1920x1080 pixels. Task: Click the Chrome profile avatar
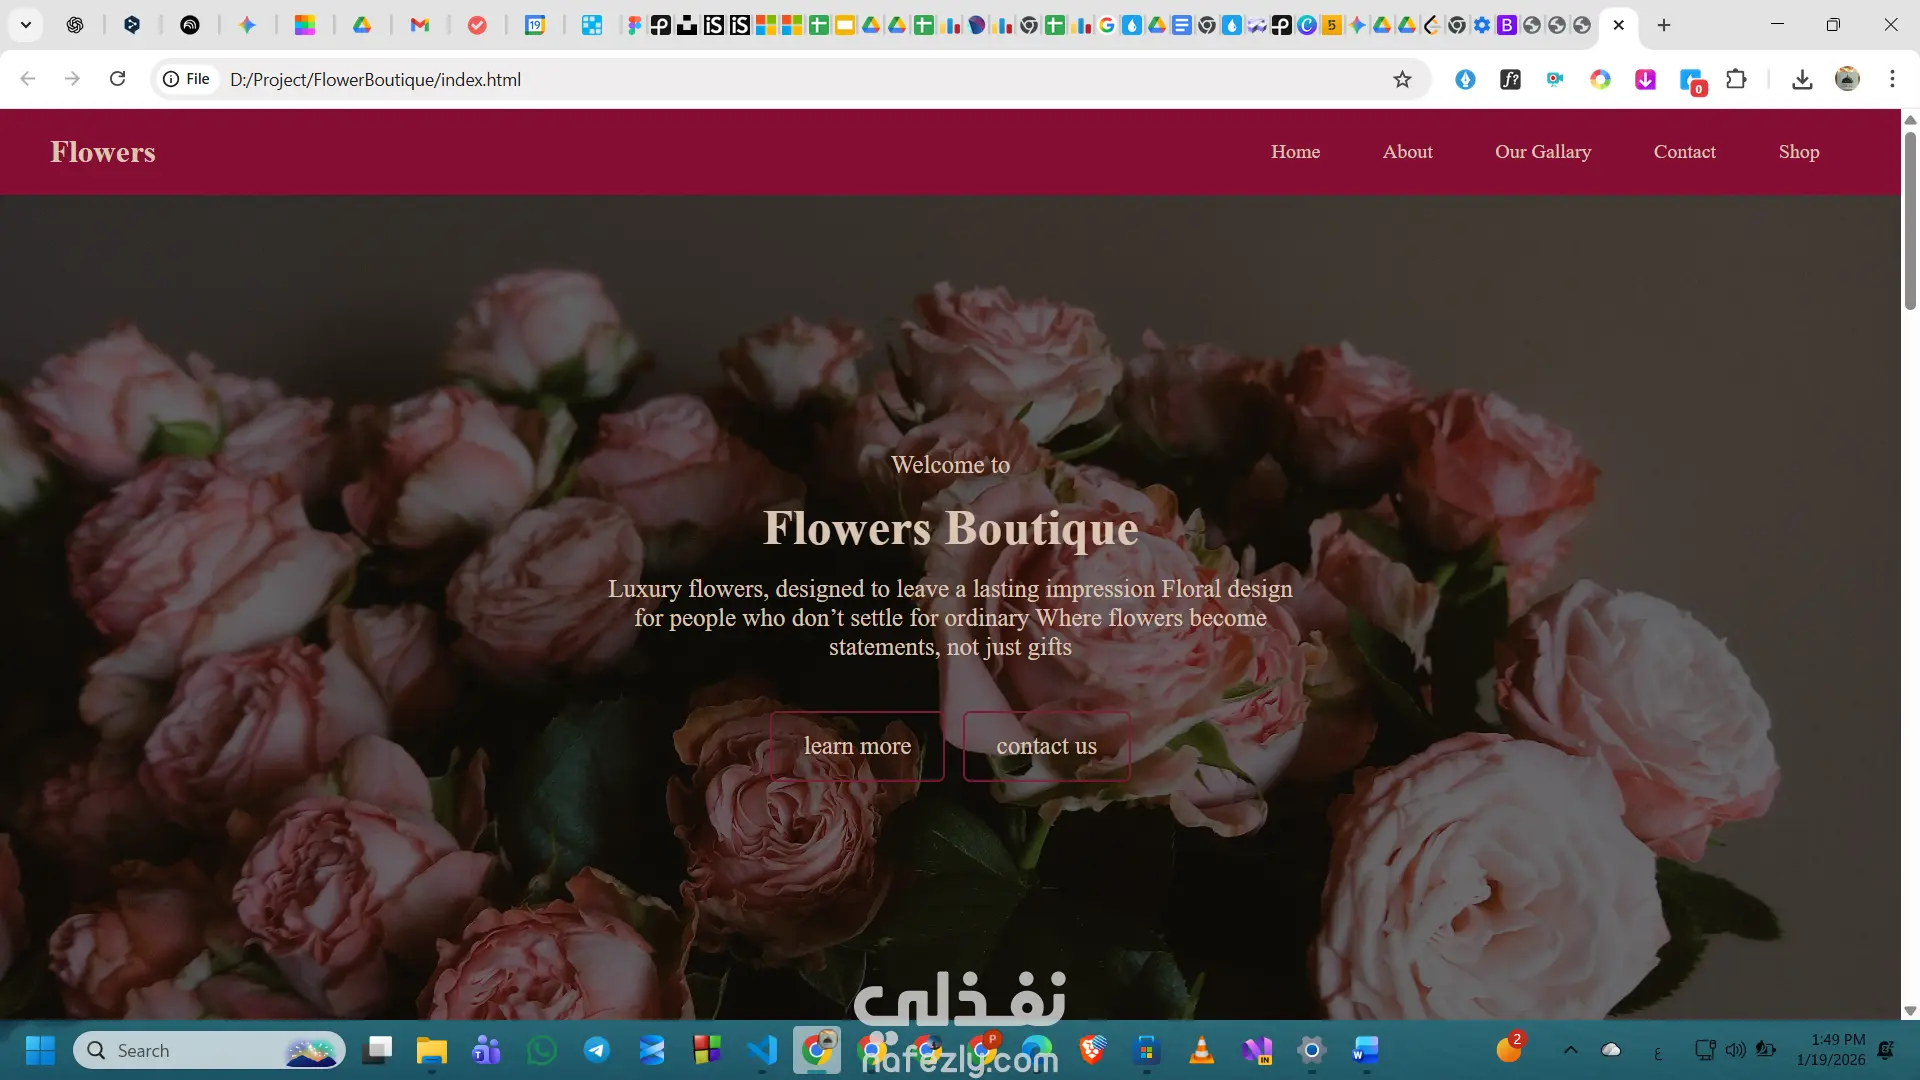point(1847,79)
